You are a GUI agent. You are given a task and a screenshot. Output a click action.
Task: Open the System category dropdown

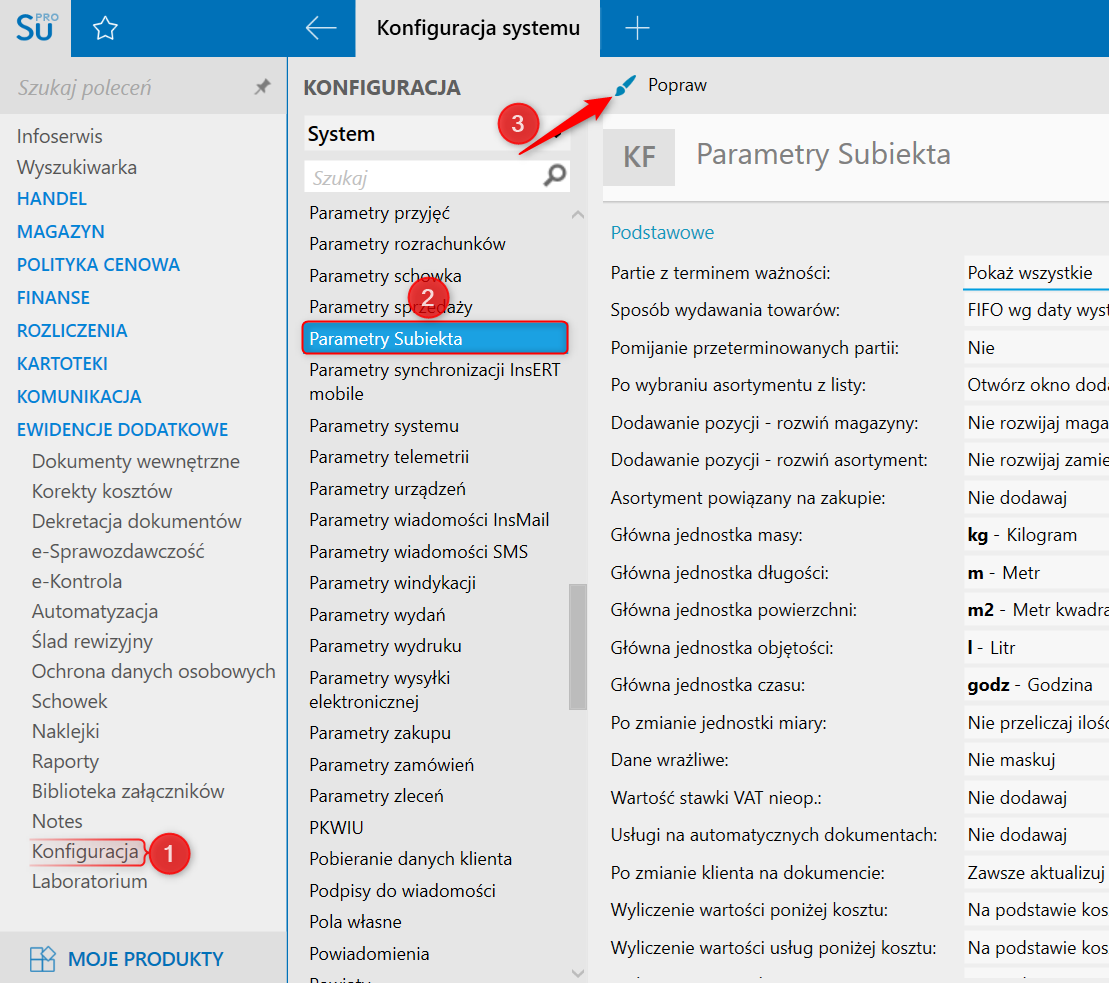pos(436,134)
